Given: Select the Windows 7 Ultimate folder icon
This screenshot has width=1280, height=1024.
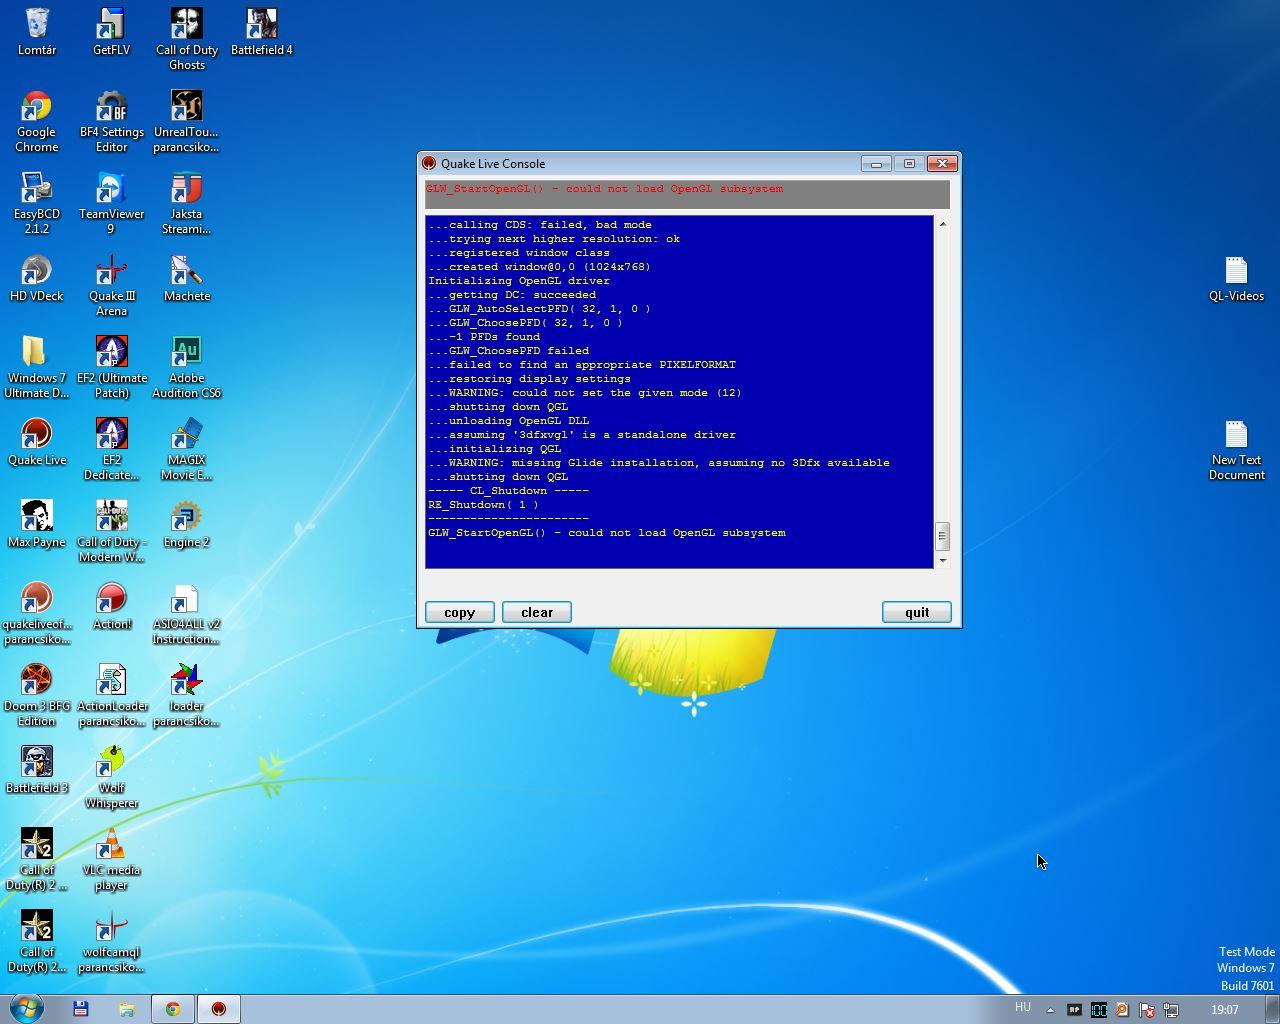Looking at the screenshot, I should coord(37,368).
